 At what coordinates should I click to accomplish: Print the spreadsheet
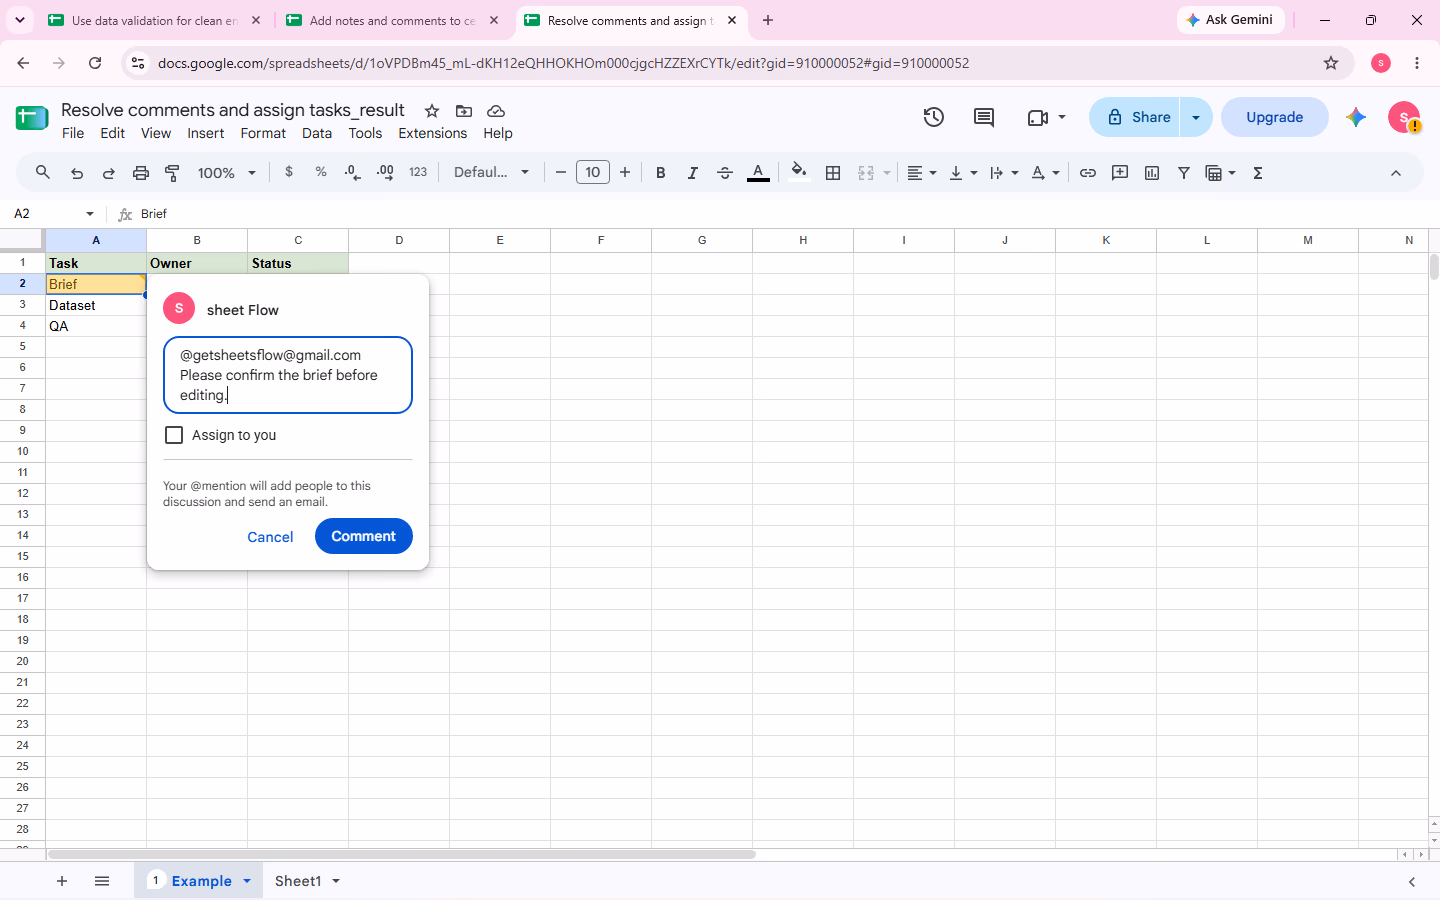[x=141, y=173]
